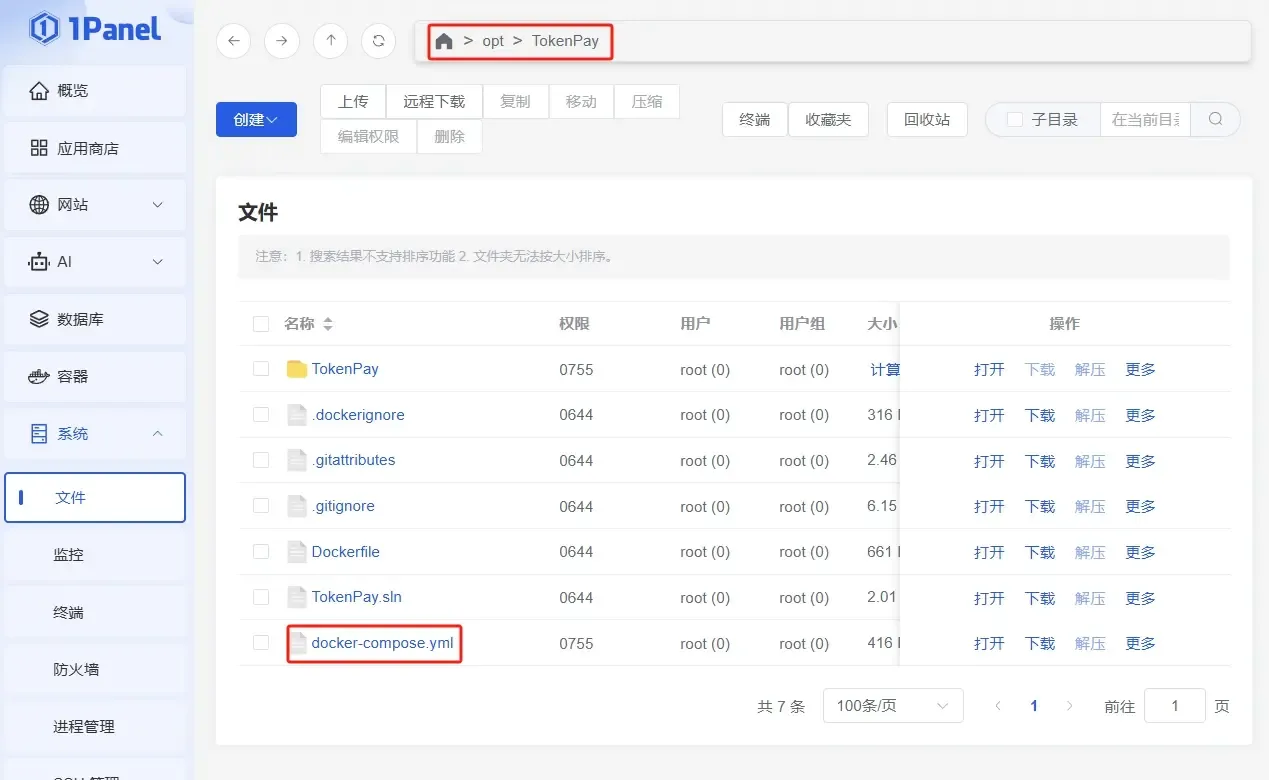Select 文件 in the sidebar
The image size is (1269, 780).
95,497
